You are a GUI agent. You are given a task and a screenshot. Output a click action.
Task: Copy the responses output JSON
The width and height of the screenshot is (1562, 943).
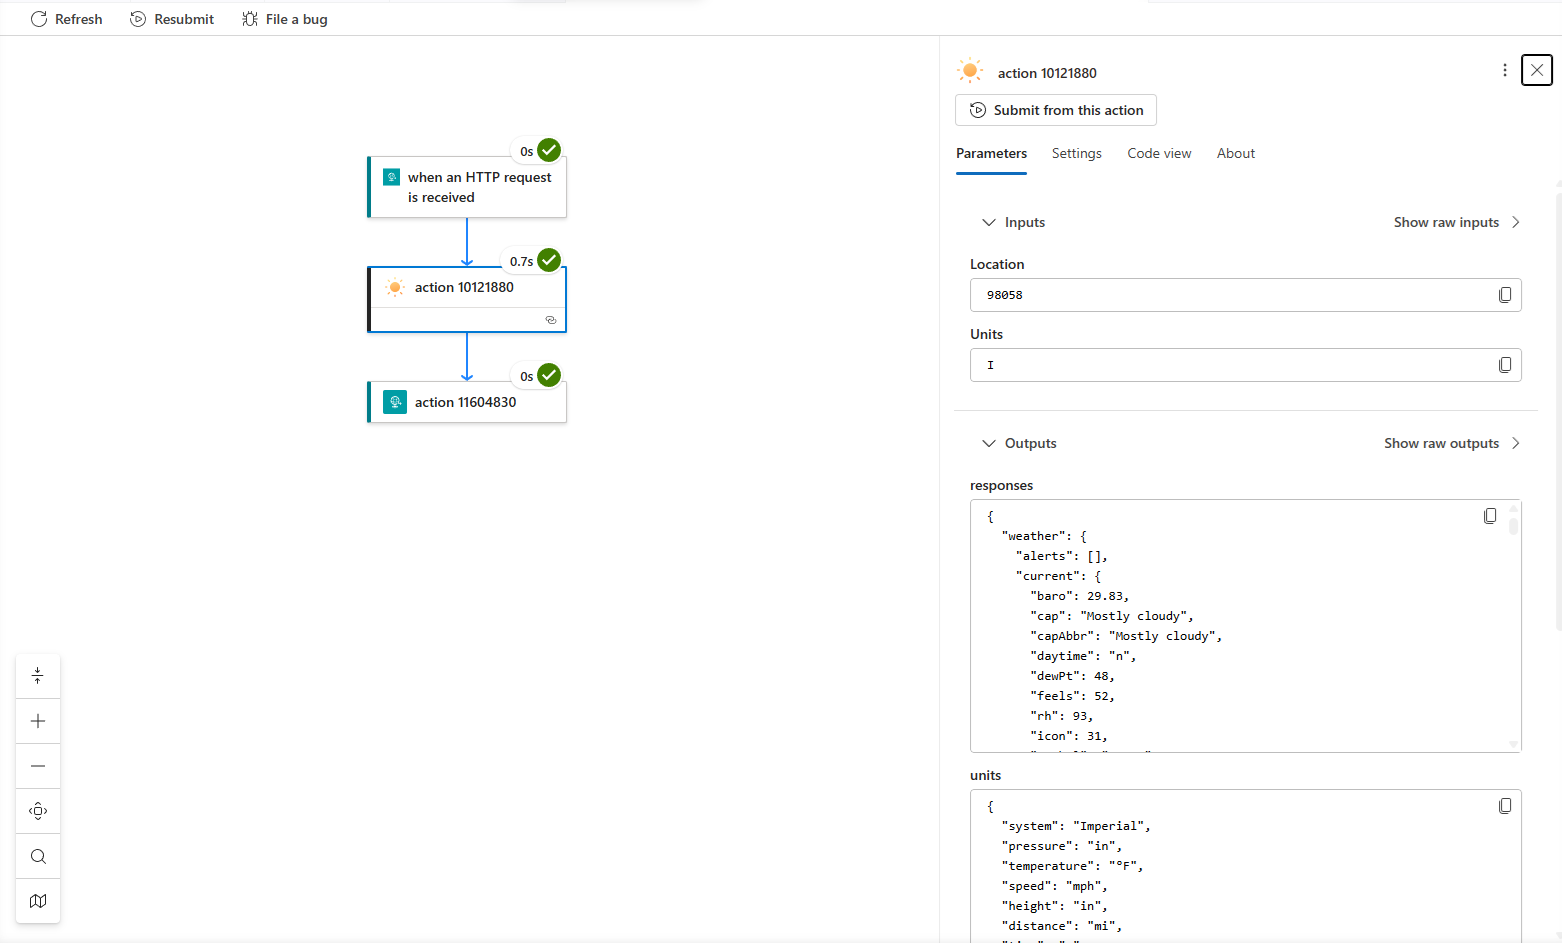pyautogui.click(x=1490, y=516)
